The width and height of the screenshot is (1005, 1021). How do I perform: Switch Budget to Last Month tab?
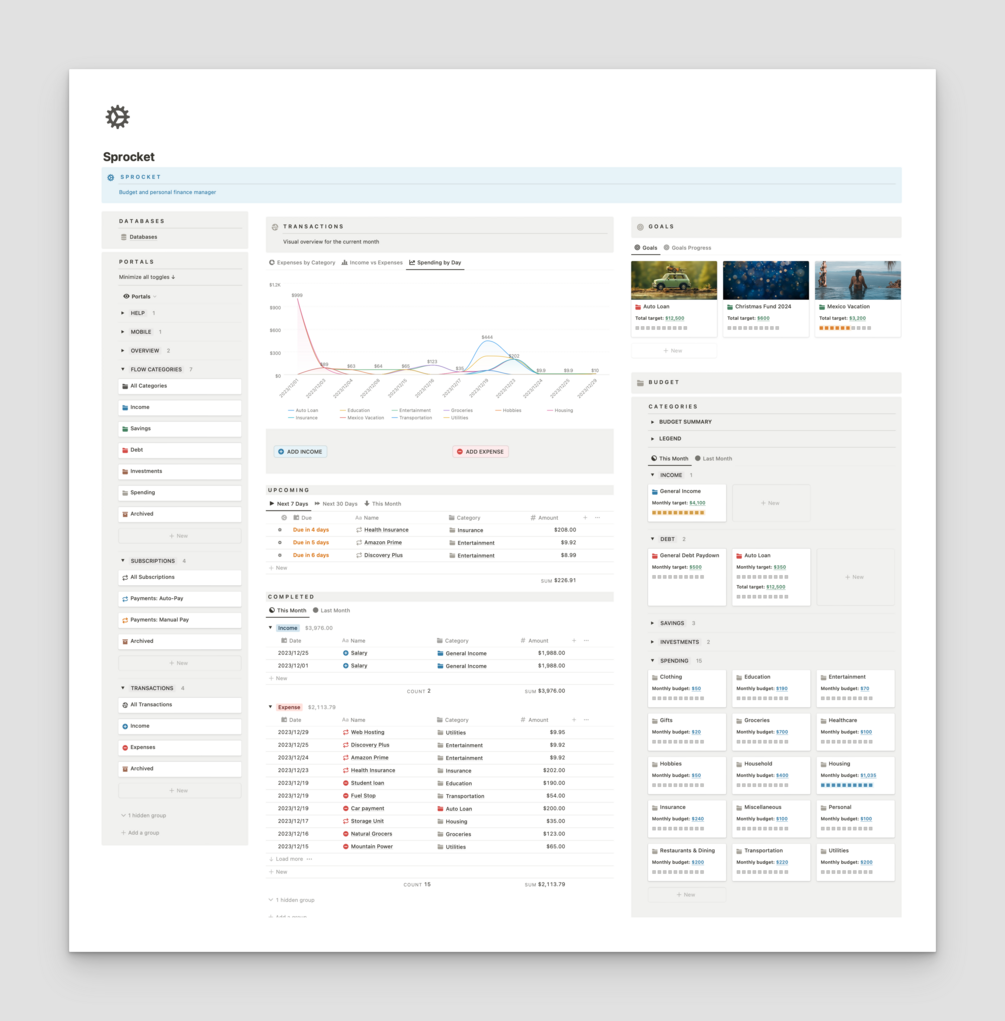click(713, 458)
